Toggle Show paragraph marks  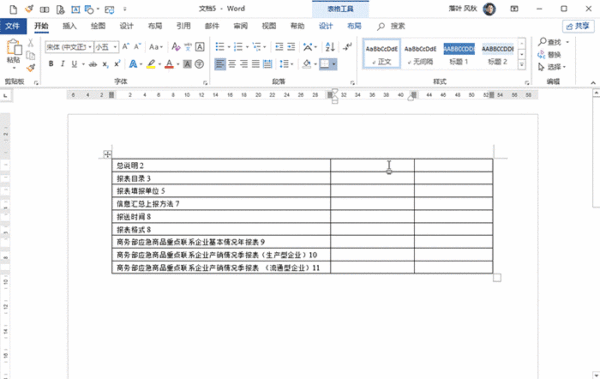(348, 47)
